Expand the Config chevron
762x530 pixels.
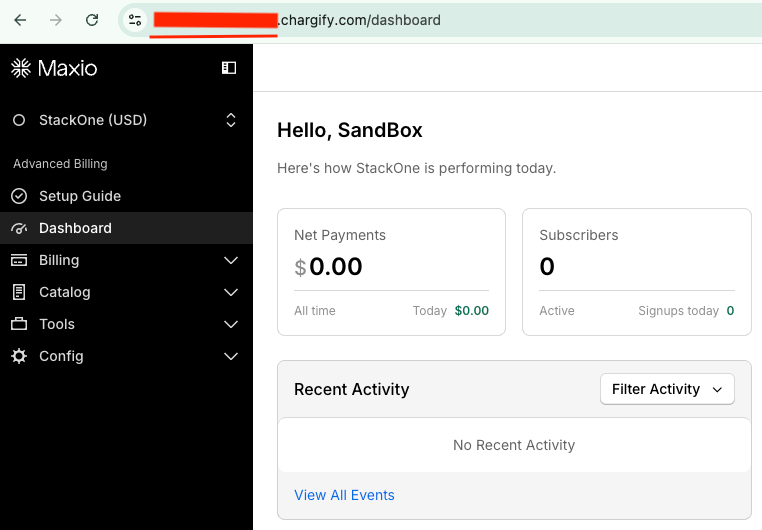point(231,357)
